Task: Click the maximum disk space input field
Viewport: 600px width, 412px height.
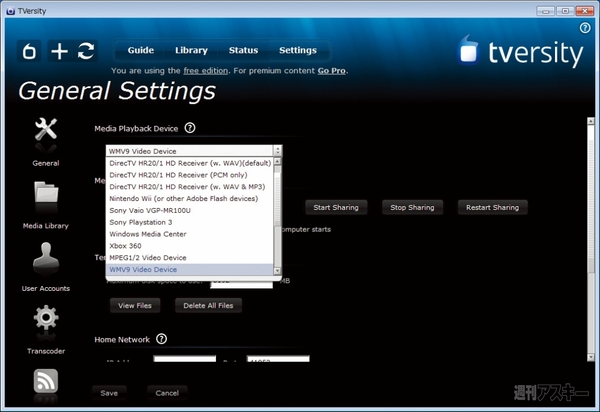Action: [x=242, y=283]
